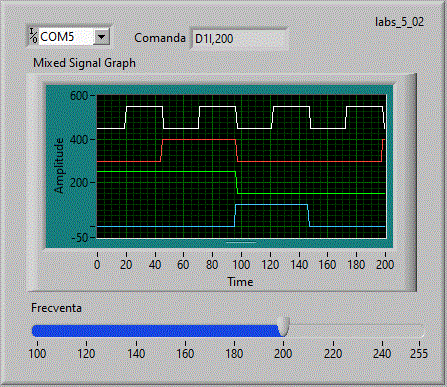Click the blue filled slider portion near 140
The height and width of the screenshot is (387, 447).
[x=136, y=331]
